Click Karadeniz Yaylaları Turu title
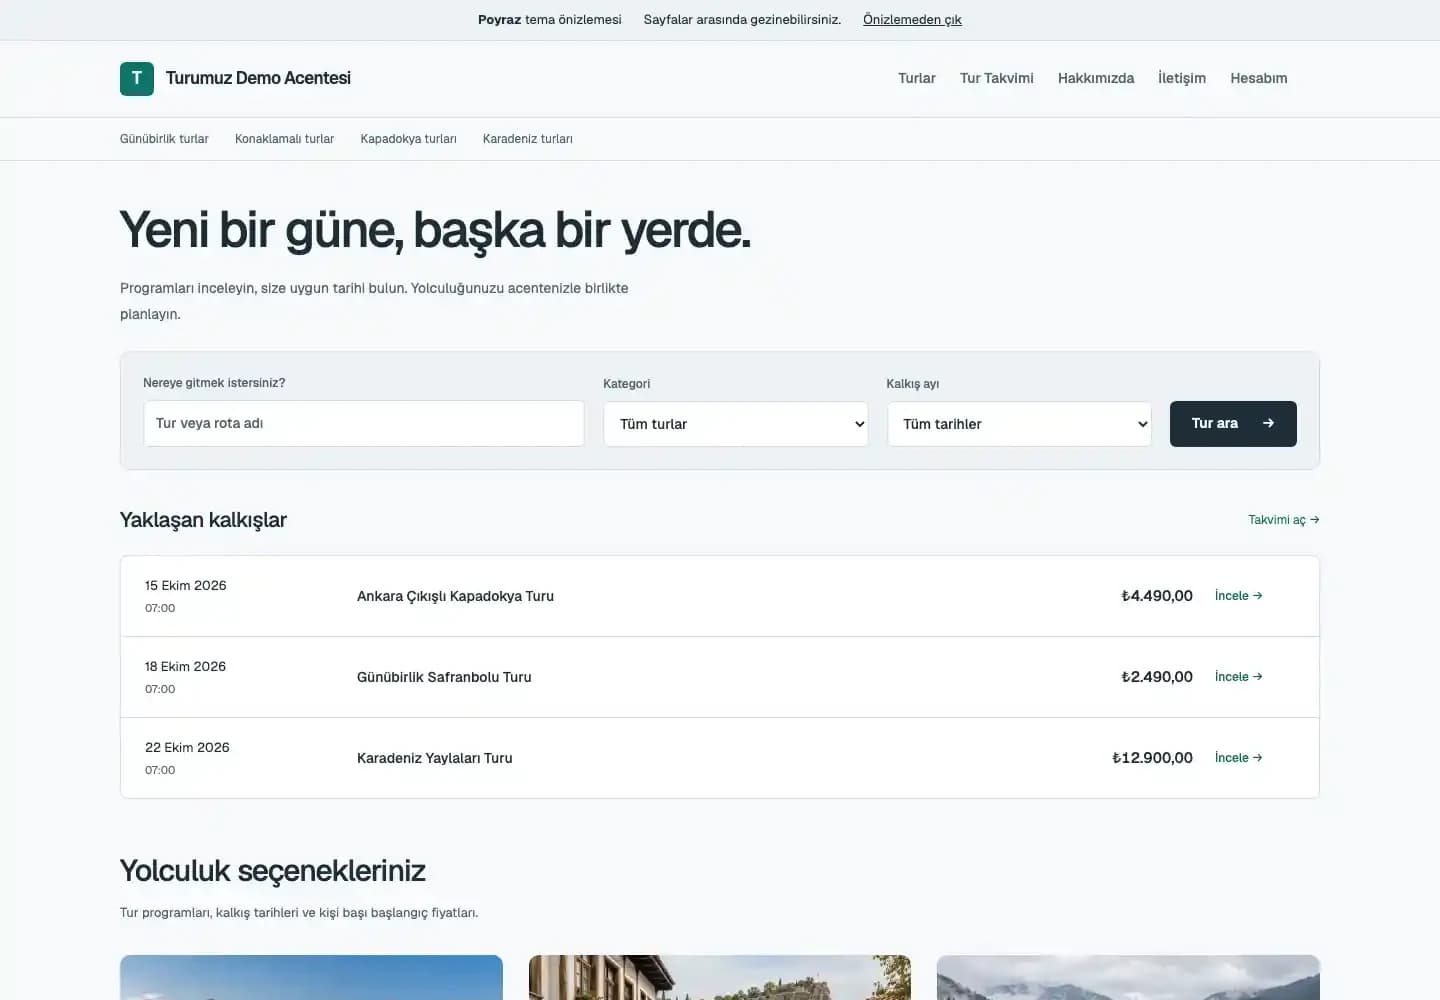Viewport: 1440px width, 1000px height. [x=435, y=758]
